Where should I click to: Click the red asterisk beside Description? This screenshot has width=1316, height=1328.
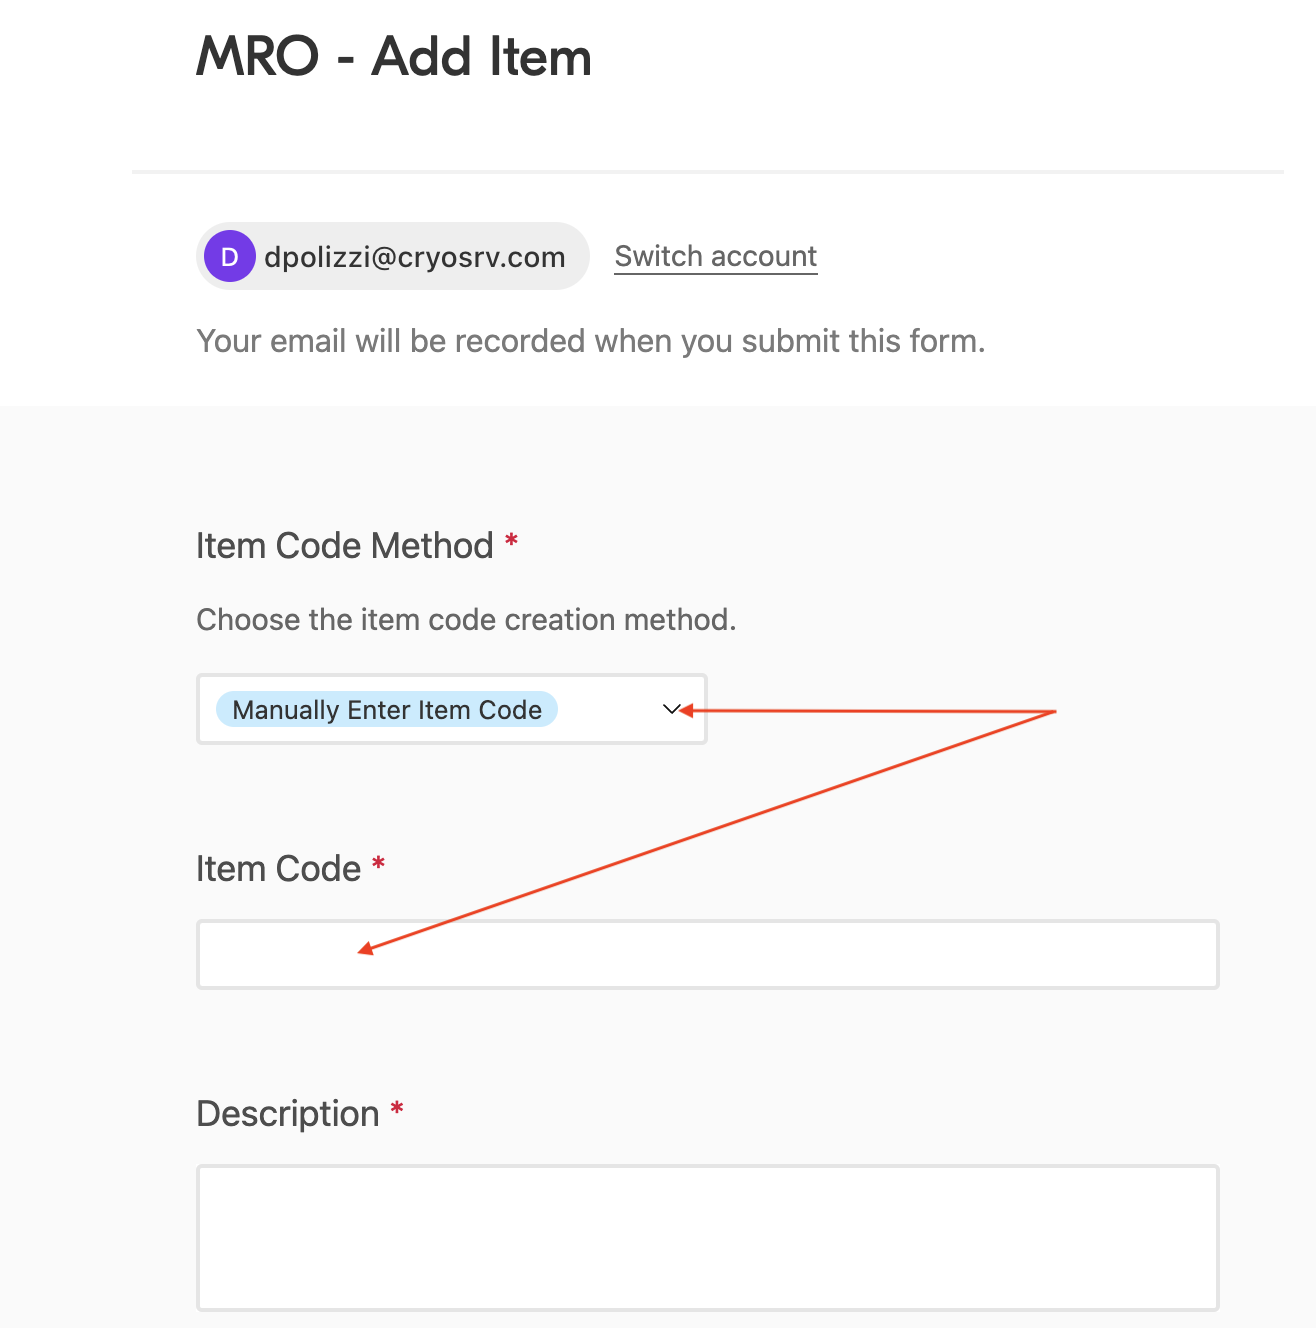pos(397,1109)
